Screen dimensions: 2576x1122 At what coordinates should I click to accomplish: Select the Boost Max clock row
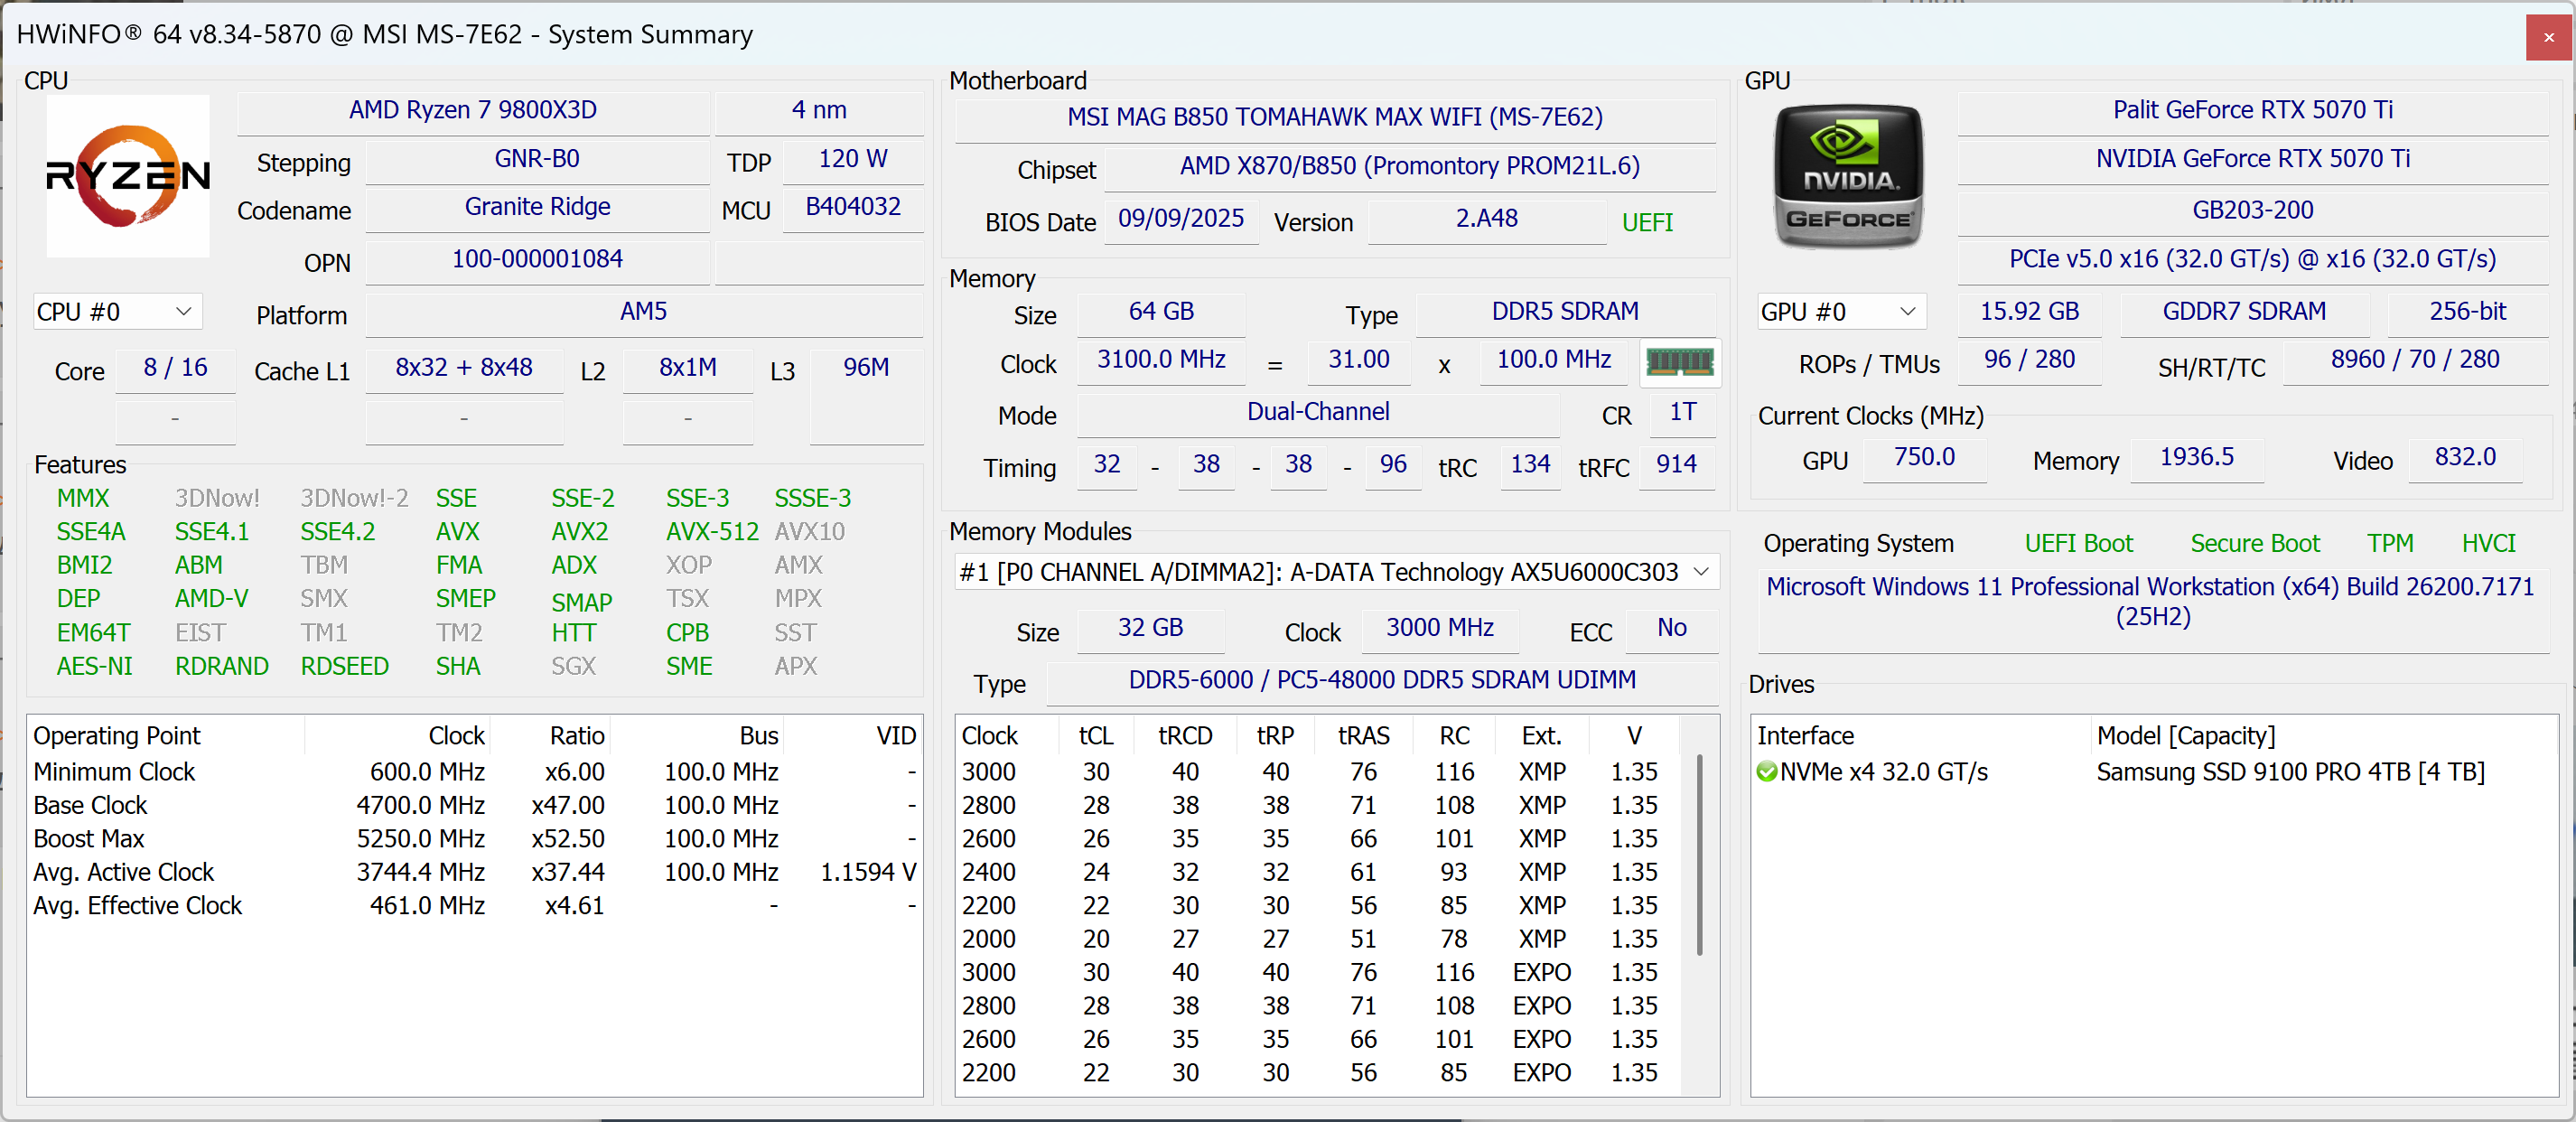pyautogui.click(x=89, y=839)
